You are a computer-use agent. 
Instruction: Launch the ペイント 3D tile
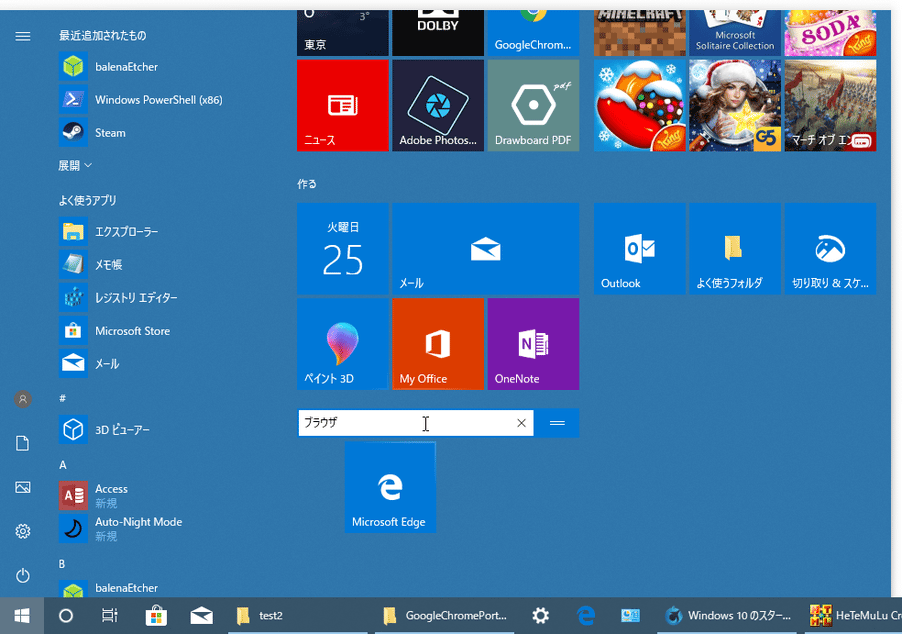click(x=343, y=344)
